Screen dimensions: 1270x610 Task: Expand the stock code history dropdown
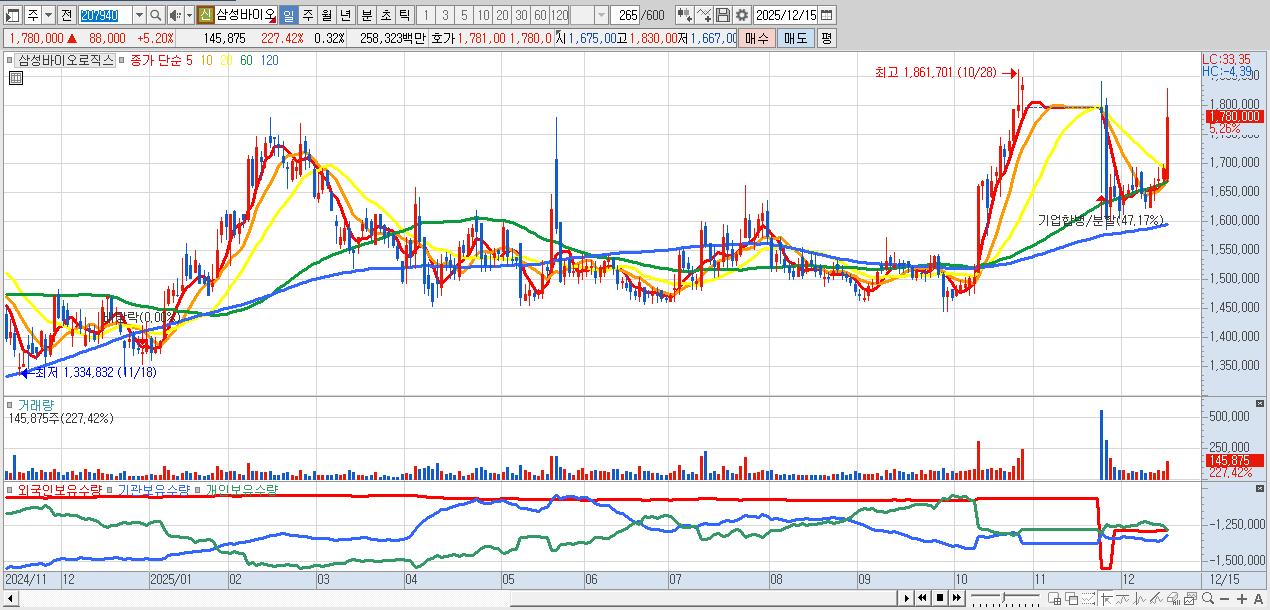tap(139, 15)
